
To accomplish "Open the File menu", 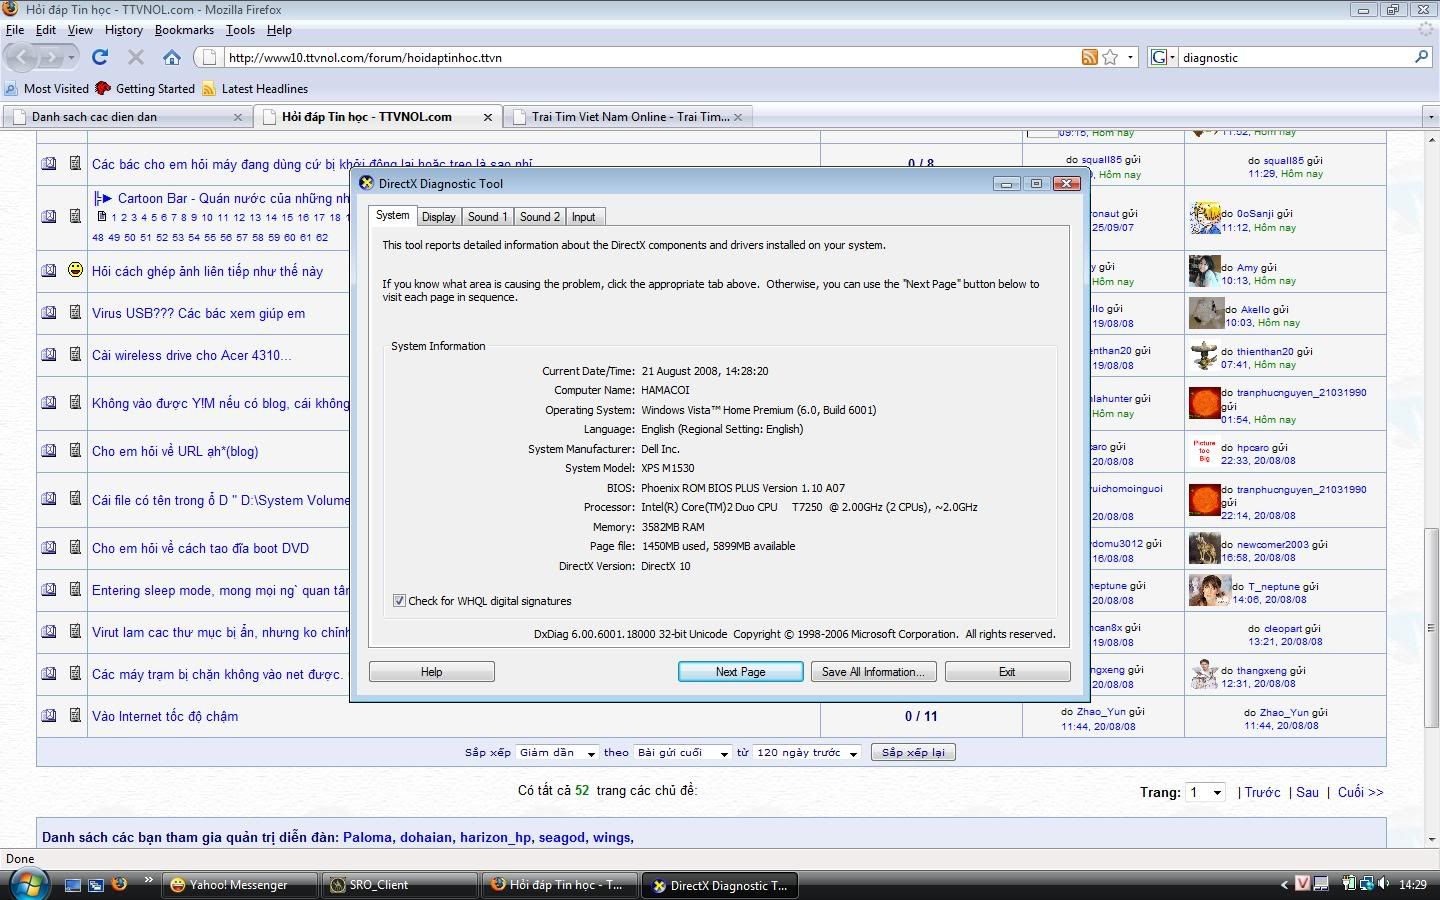I will [15, 30].
